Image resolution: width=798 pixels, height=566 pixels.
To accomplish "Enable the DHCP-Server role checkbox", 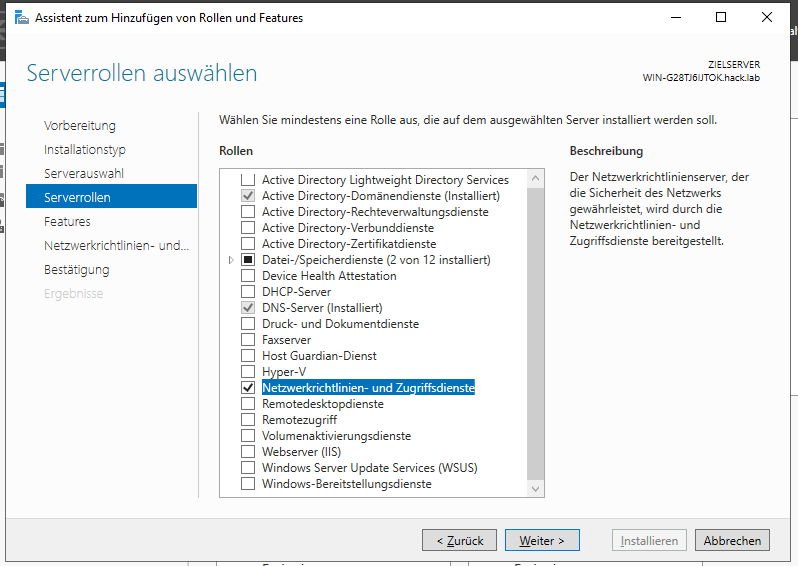I will click(x=248, y=292).
